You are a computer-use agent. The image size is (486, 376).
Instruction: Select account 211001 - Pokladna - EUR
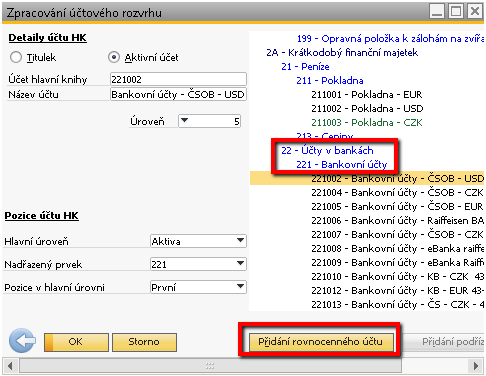point(367,95)
